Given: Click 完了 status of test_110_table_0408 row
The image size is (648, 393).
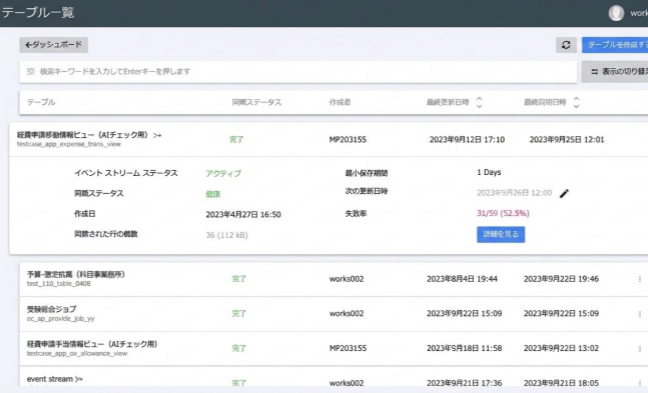Looking at the screenshot, I should coord(239,279).
